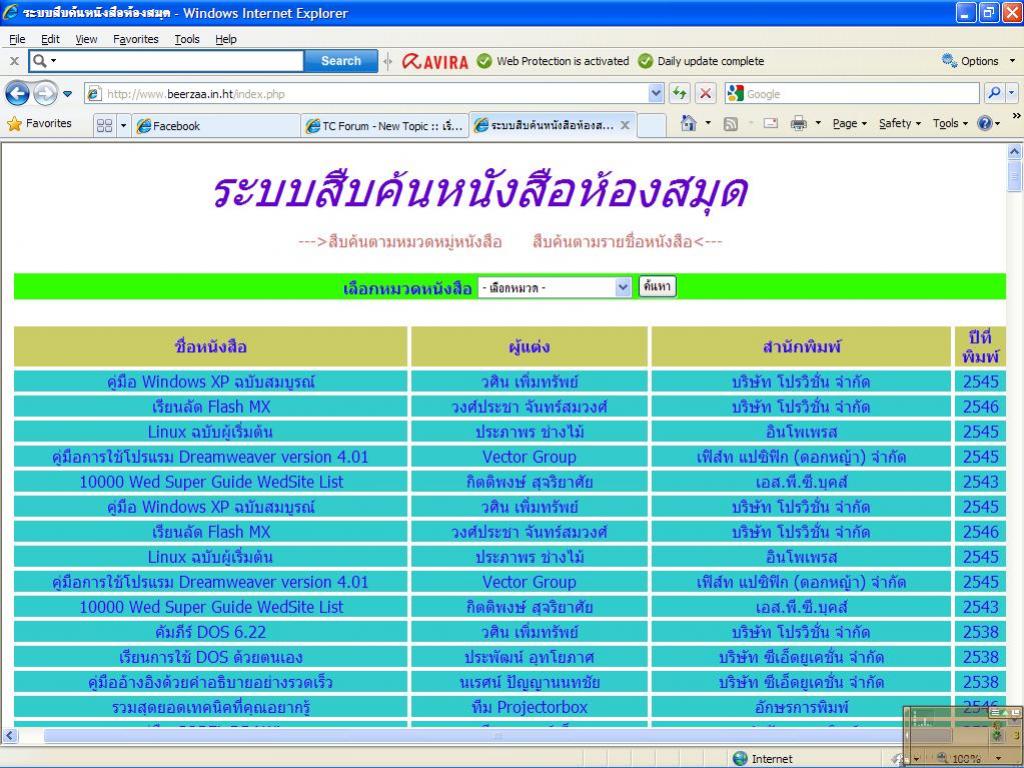Click link สืบค้นตามหมวดหมู่หนังสือ
This screenshot has width=1024, height=768.
(415, 242)
